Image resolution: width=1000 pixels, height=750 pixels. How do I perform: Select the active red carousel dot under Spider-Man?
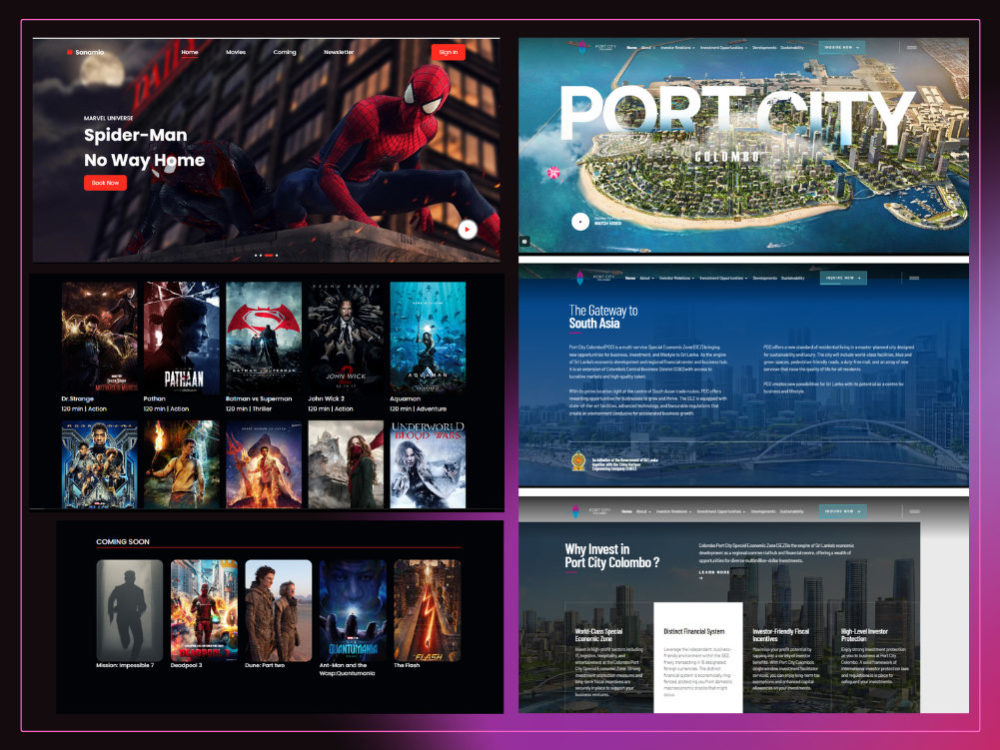tap(269, 255)
